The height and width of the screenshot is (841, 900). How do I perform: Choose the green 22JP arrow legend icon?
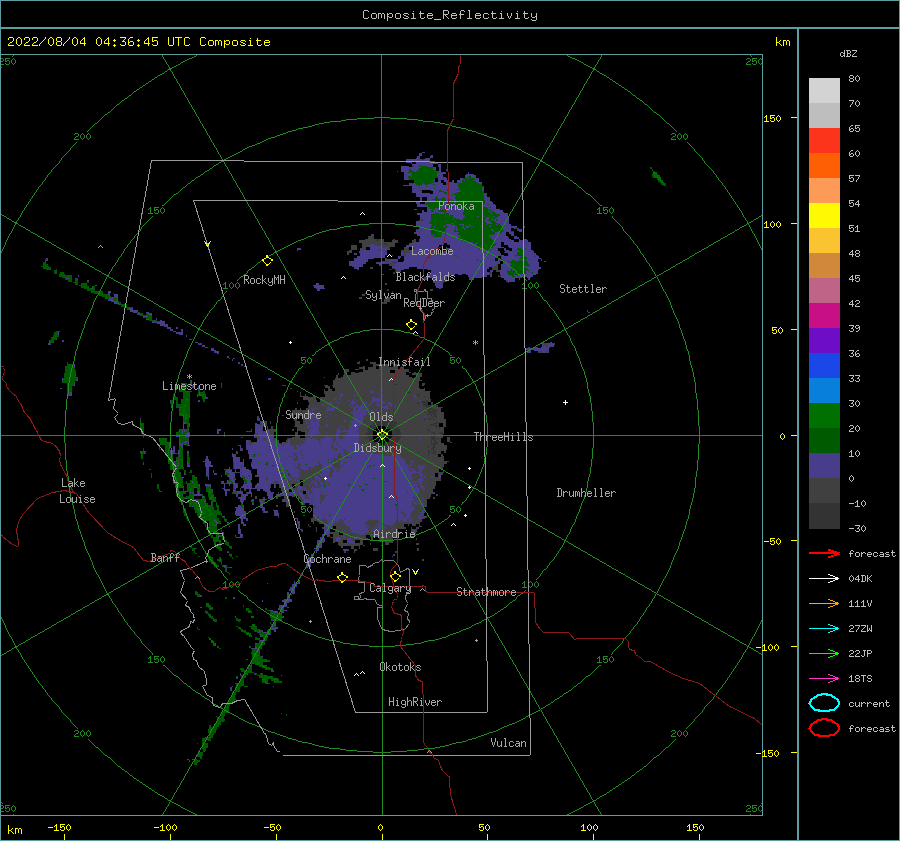[x=824, y=653]
